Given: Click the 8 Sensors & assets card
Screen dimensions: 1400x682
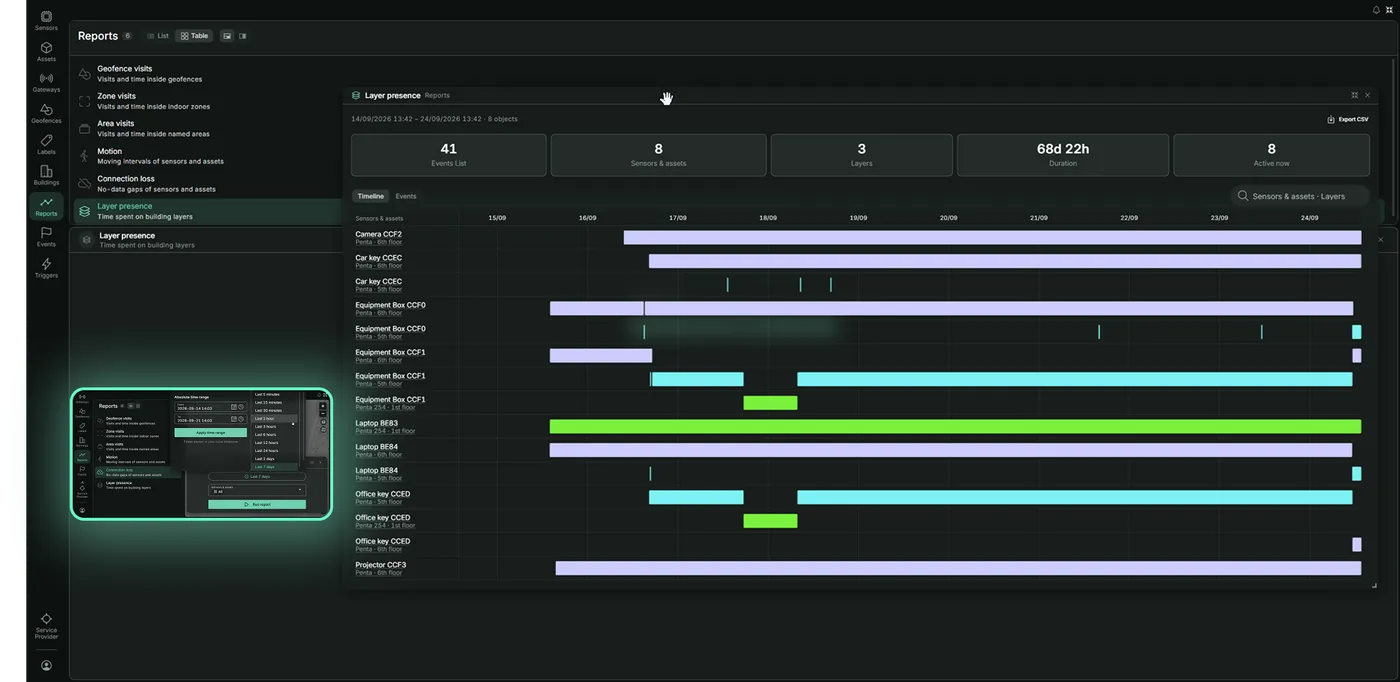Looking at the screenshot, I should point(658,155).
